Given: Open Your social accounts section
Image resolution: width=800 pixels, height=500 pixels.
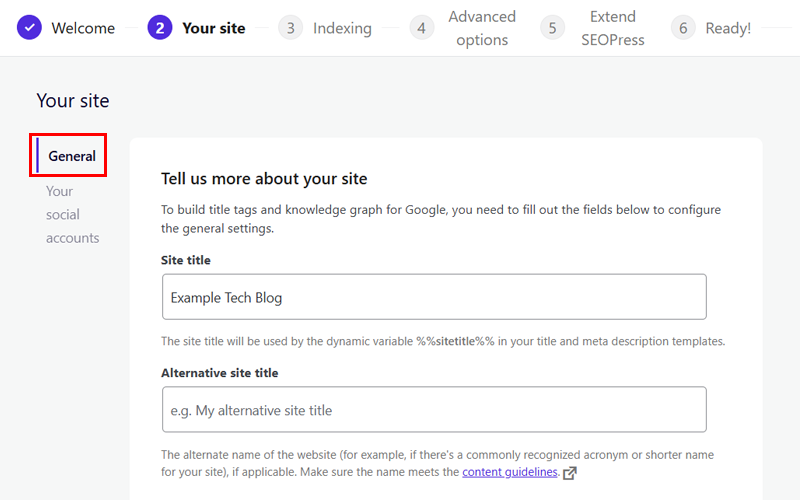Looking at the screenshot, I should pos(72,214).
